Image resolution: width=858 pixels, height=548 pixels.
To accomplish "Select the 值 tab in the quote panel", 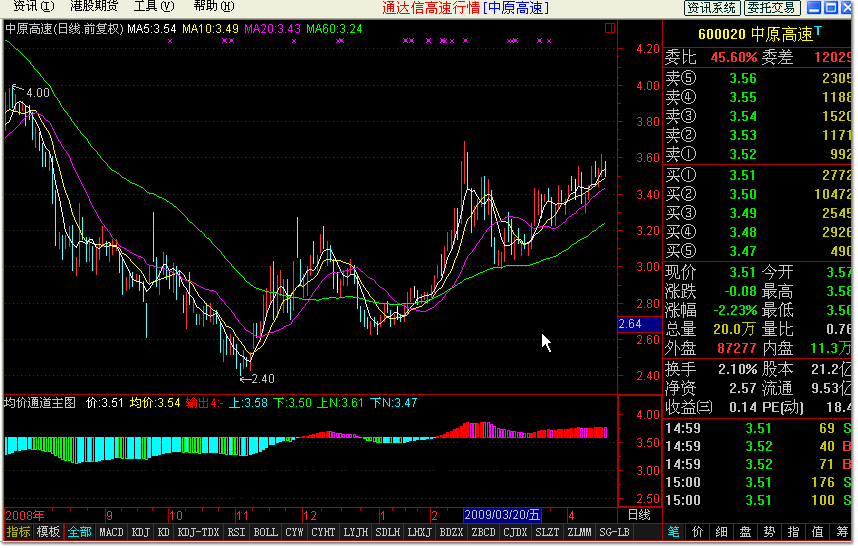I will 818,532.
